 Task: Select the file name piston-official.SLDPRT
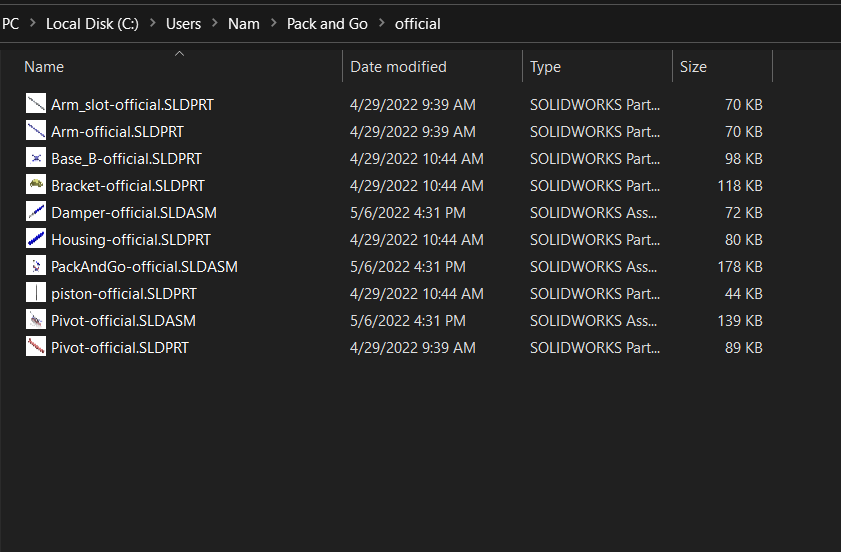[x=124, y=293]
